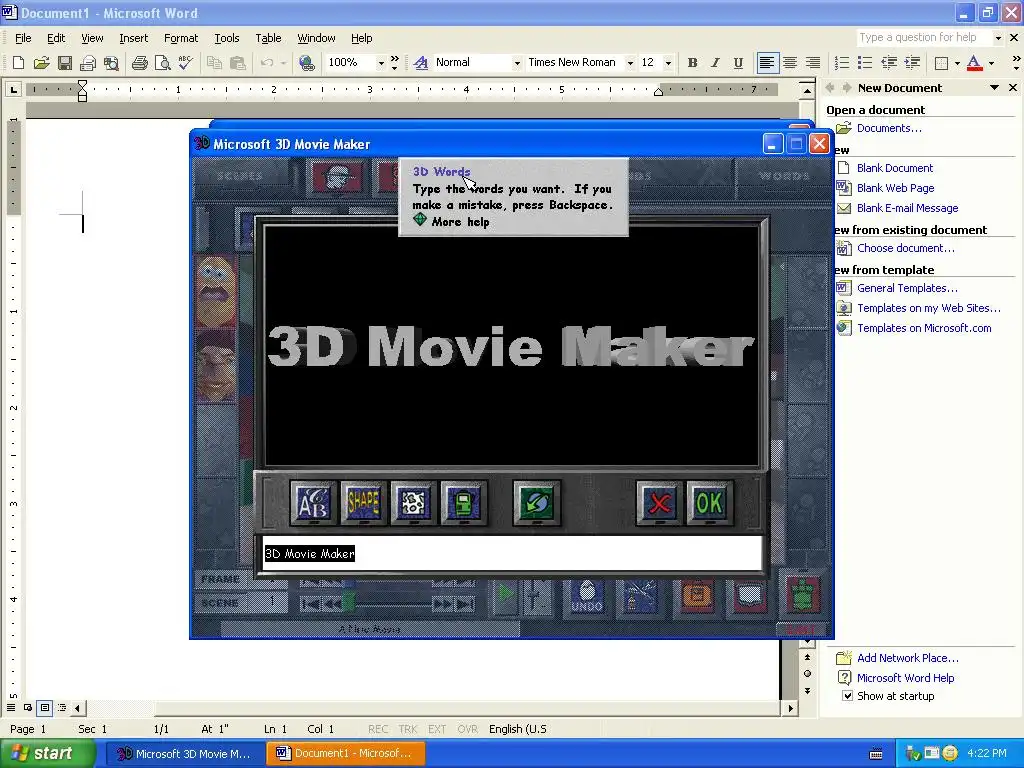Open the Insert menu
This screenshot has height=768, width=1024.
coord(133,38)
